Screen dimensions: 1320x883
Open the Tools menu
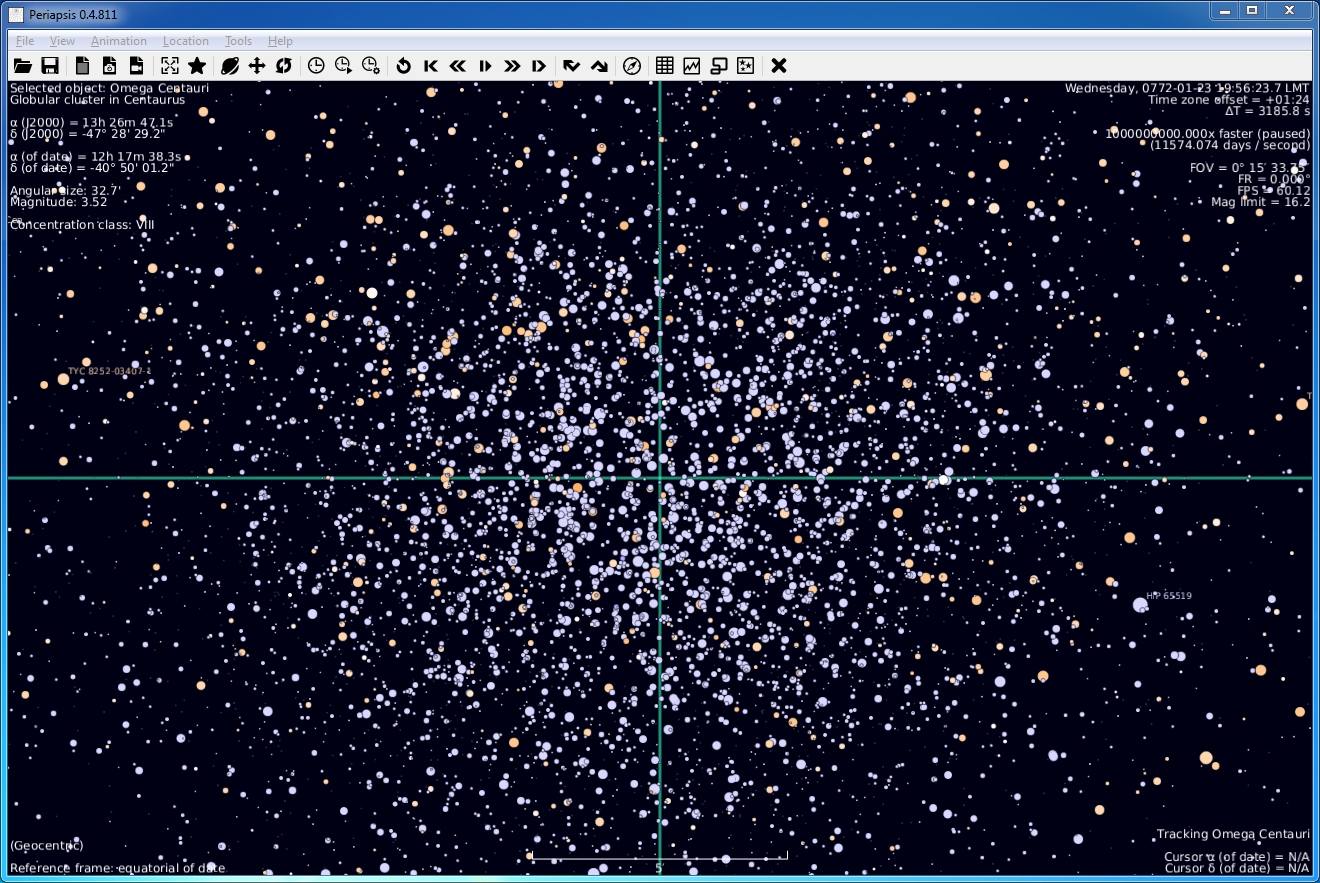(x=238, y=41)
